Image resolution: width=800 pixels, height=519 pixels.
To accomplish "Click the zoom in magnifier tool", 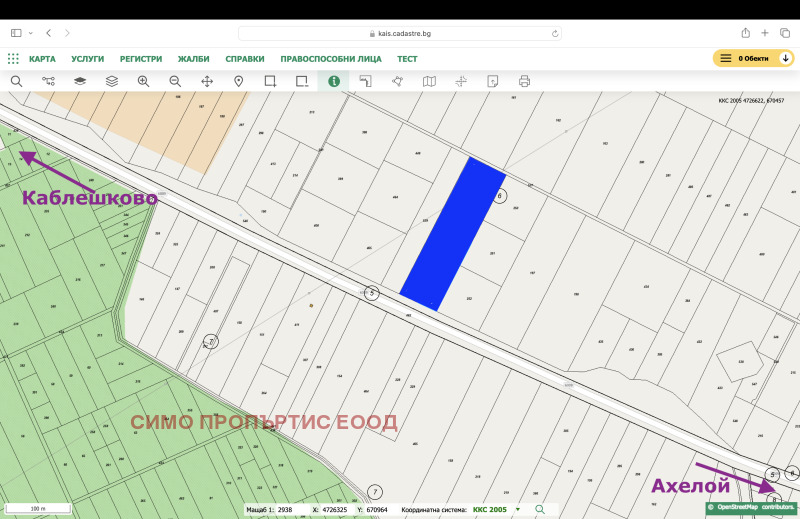I will 143,81.
